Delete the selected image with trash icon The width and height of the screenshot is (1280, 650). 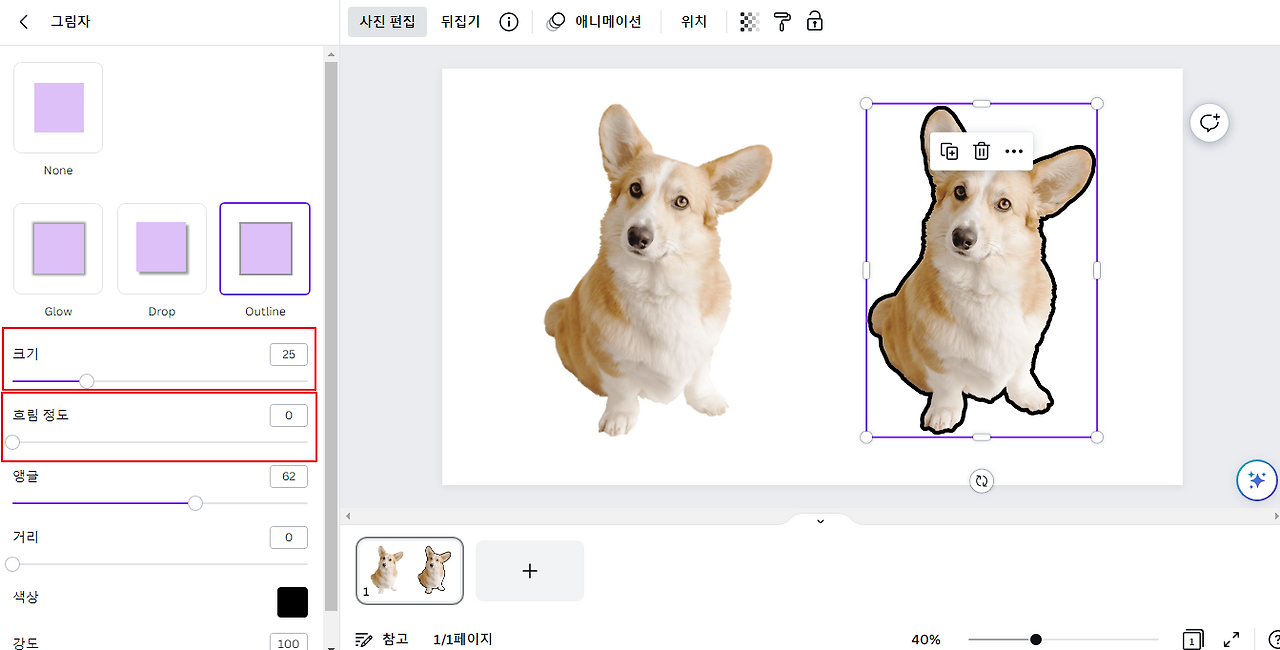pos(982,151)
